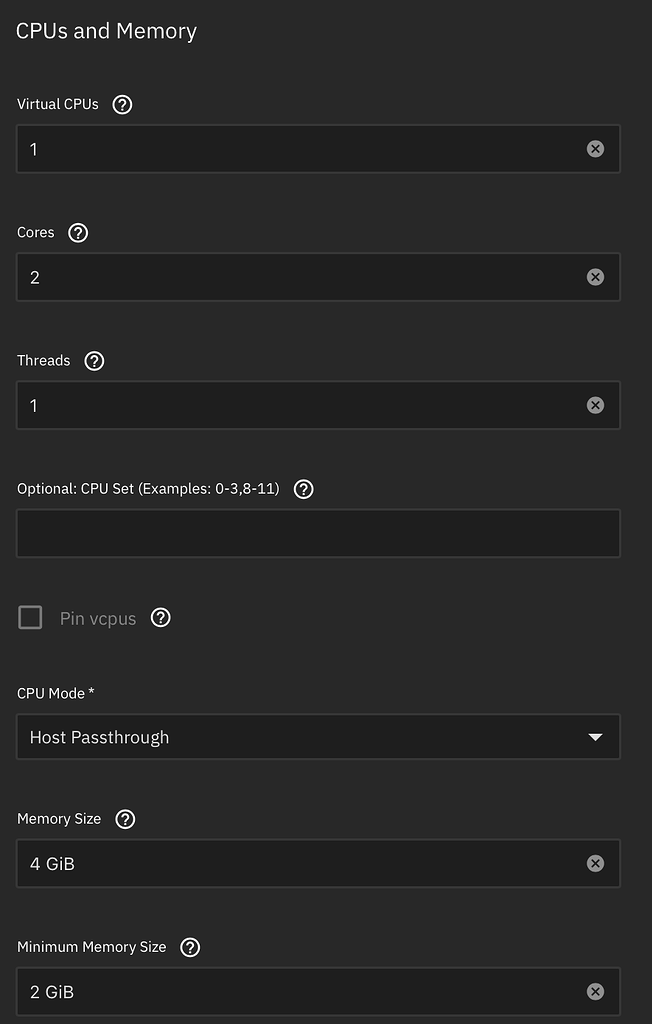652x1024 pixels.
Task: Clear the Minimum Memory Size value
Action: [595, 991]
